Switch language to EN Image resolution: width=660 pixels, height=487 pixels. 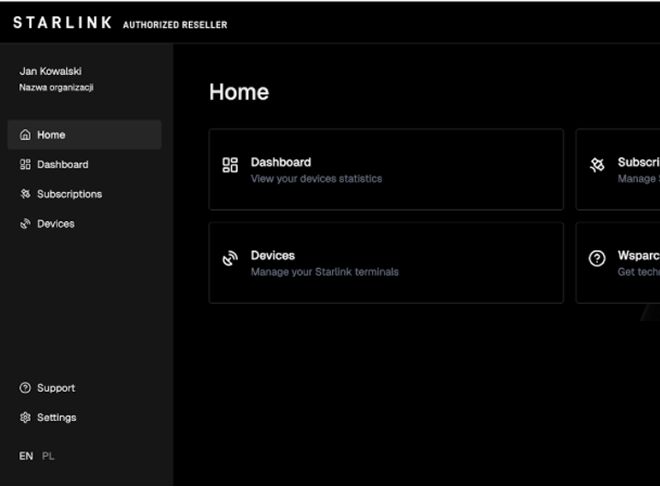tap(26, 456)
